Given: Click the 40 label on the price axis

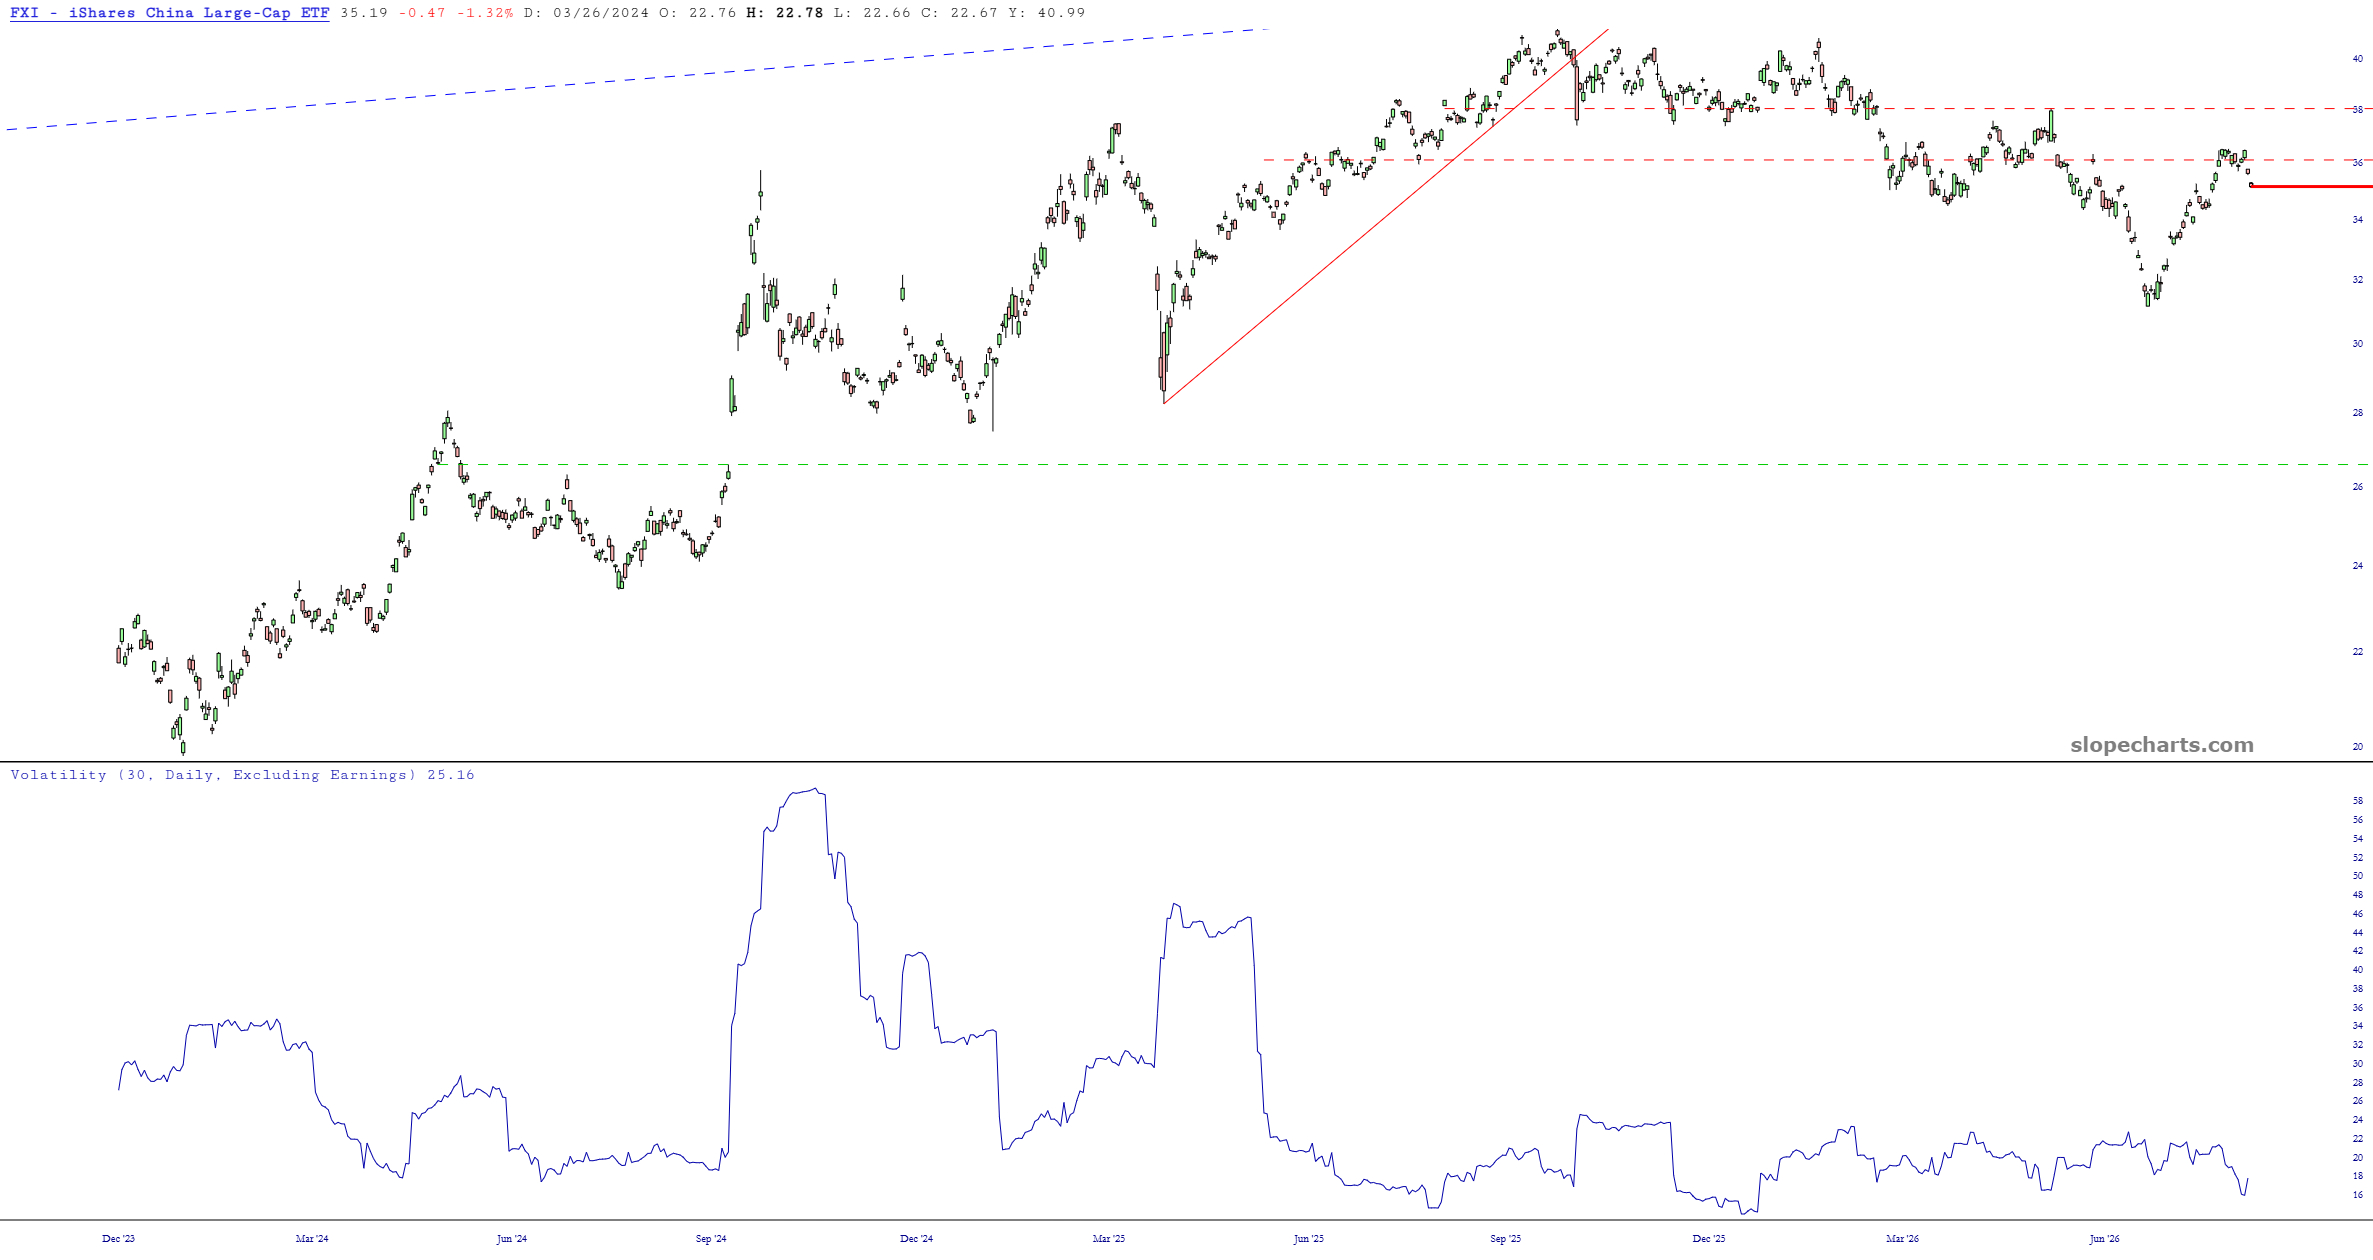Looking at the screenshot, I should pos(2357,59).
